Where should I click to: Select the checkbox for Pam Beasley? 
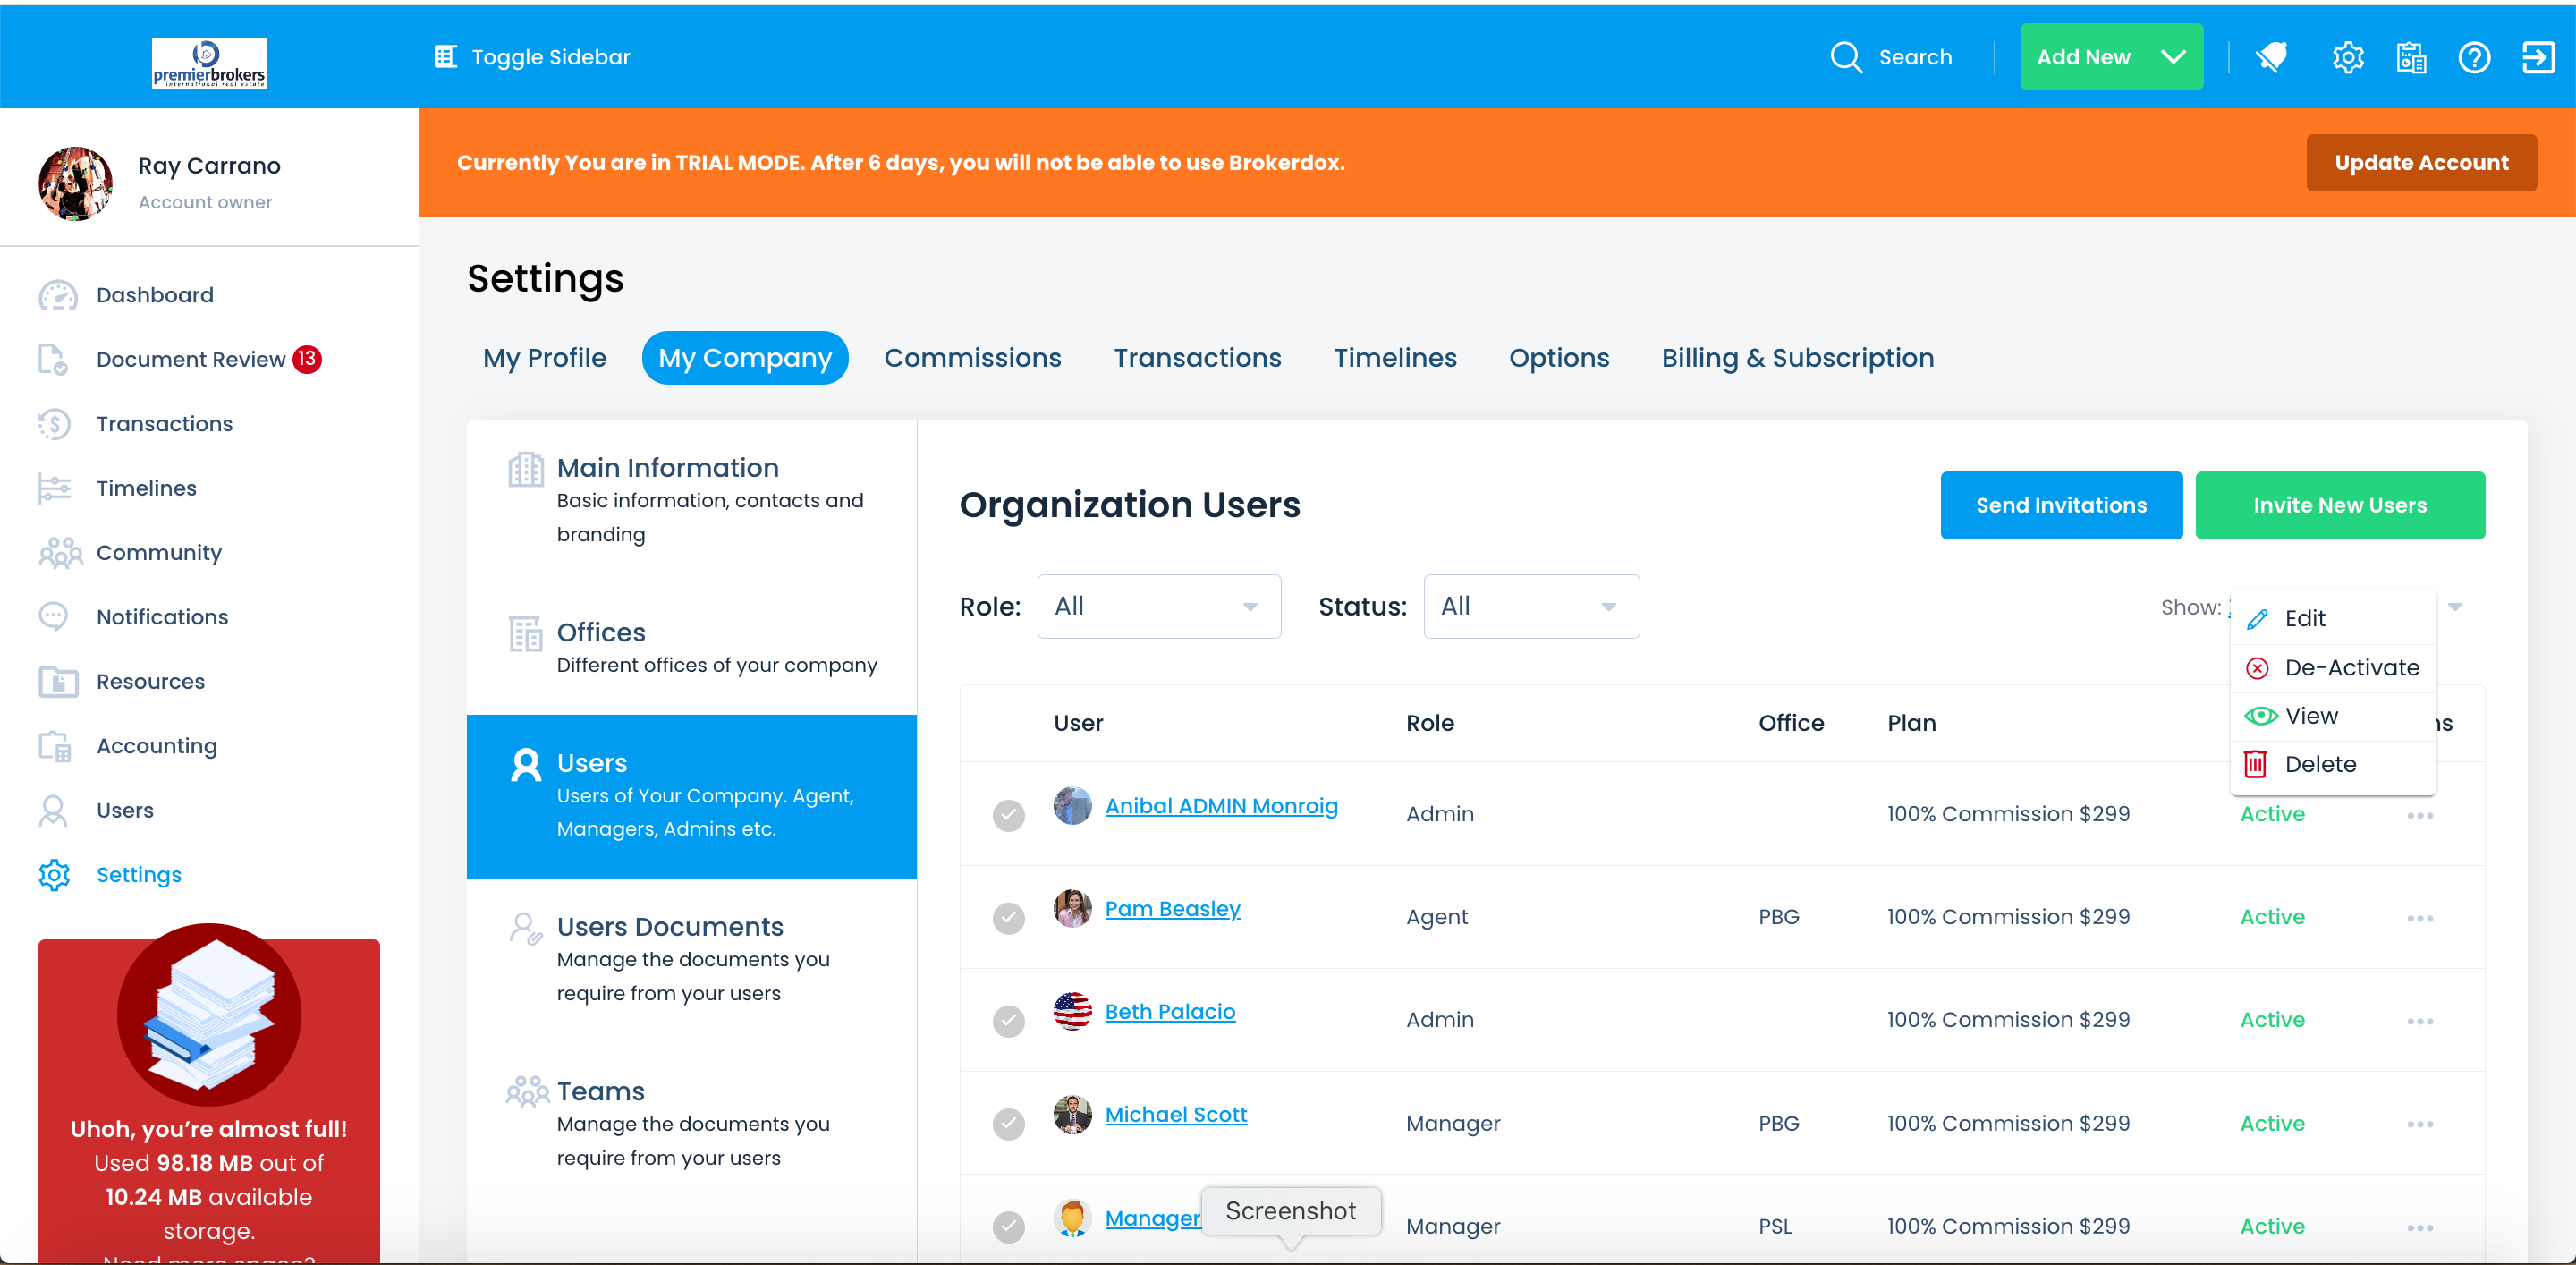(x=1008, y=918)
